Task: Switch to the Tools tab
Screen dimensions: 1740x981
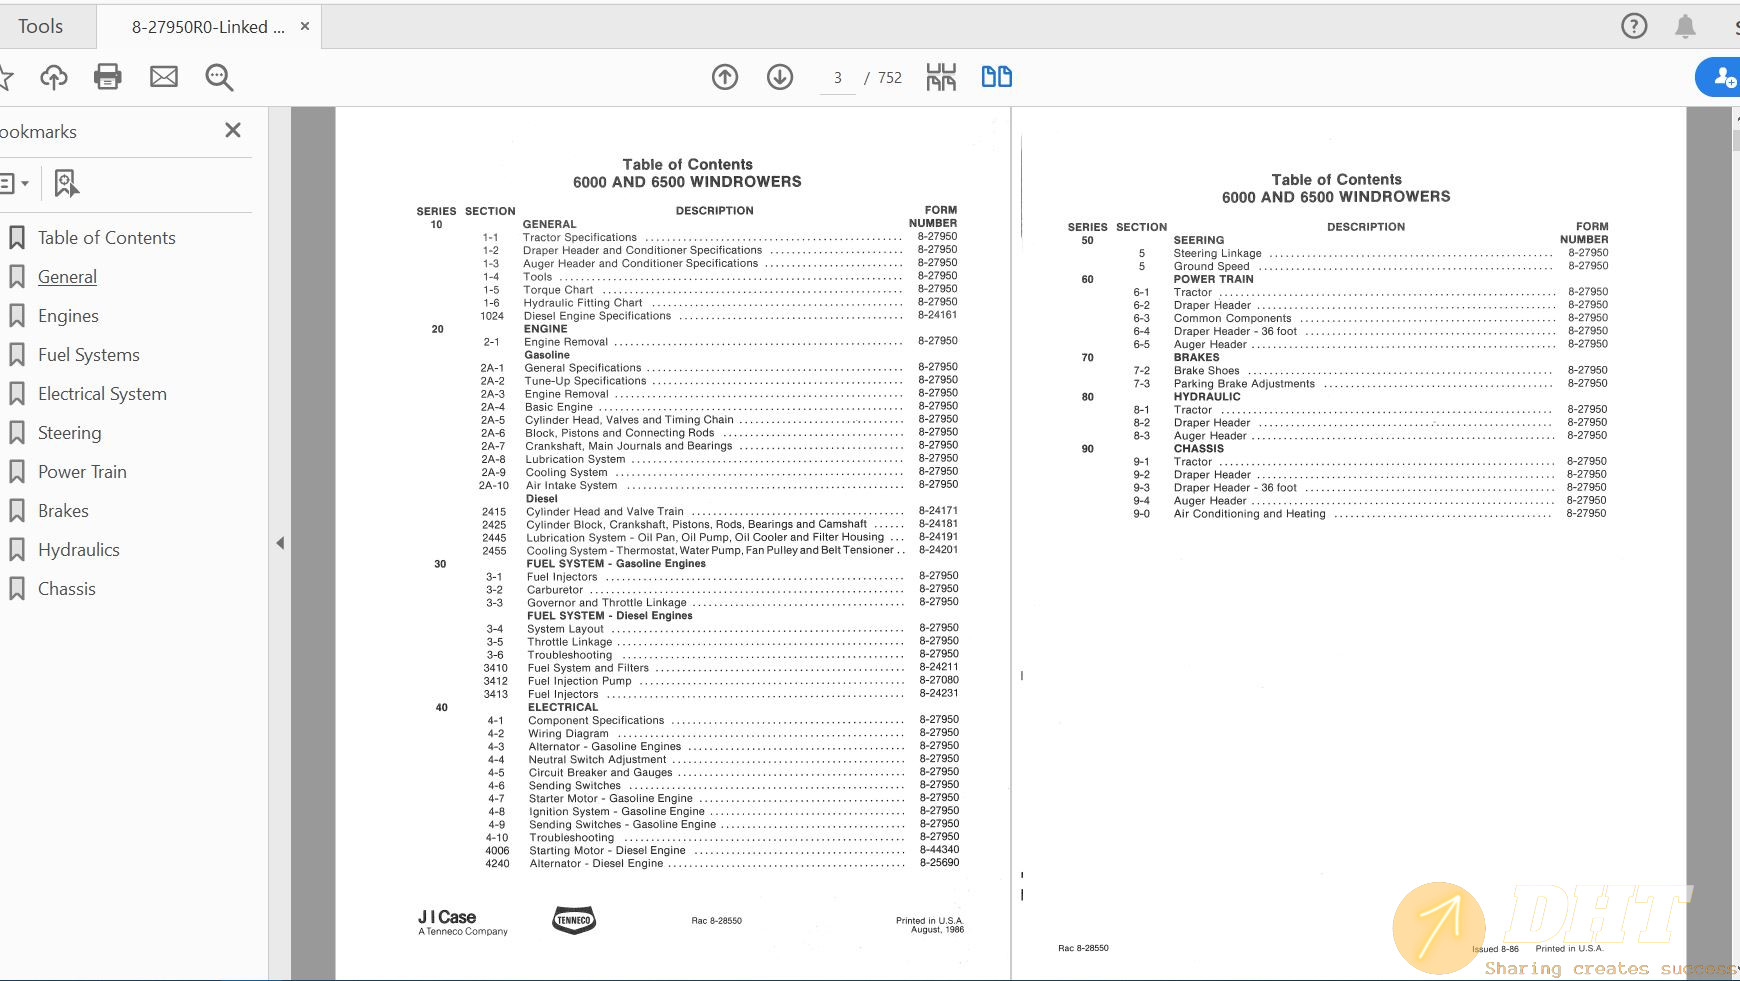Action: click(x=39, y=25)
